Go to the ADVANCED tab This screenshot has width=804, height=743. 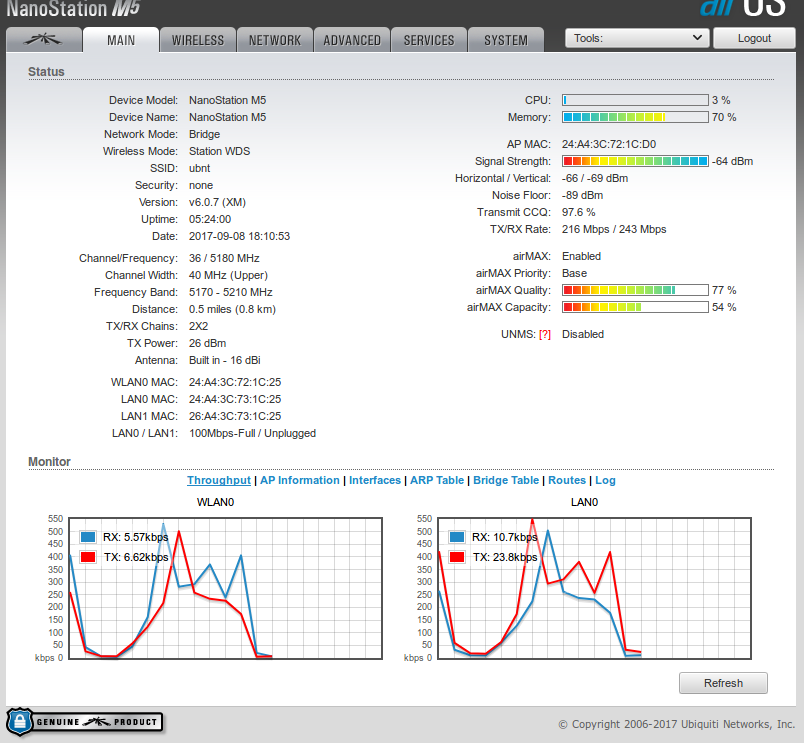click(352, 39)
